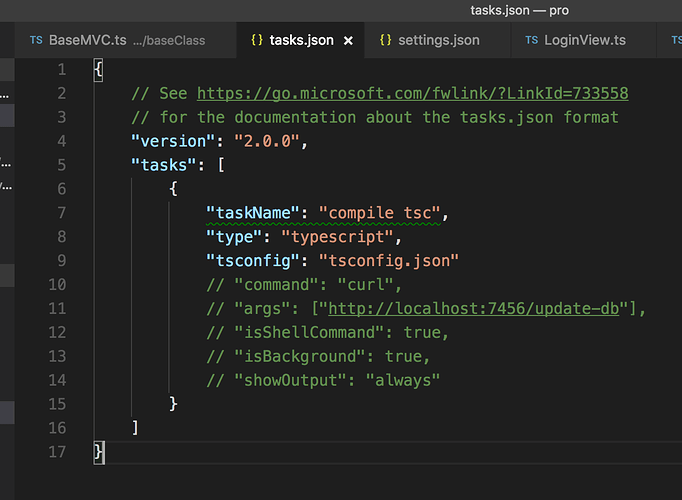Click line number 12 in the gutter
This screenshot has height=500, width=682.
point(57,332)
